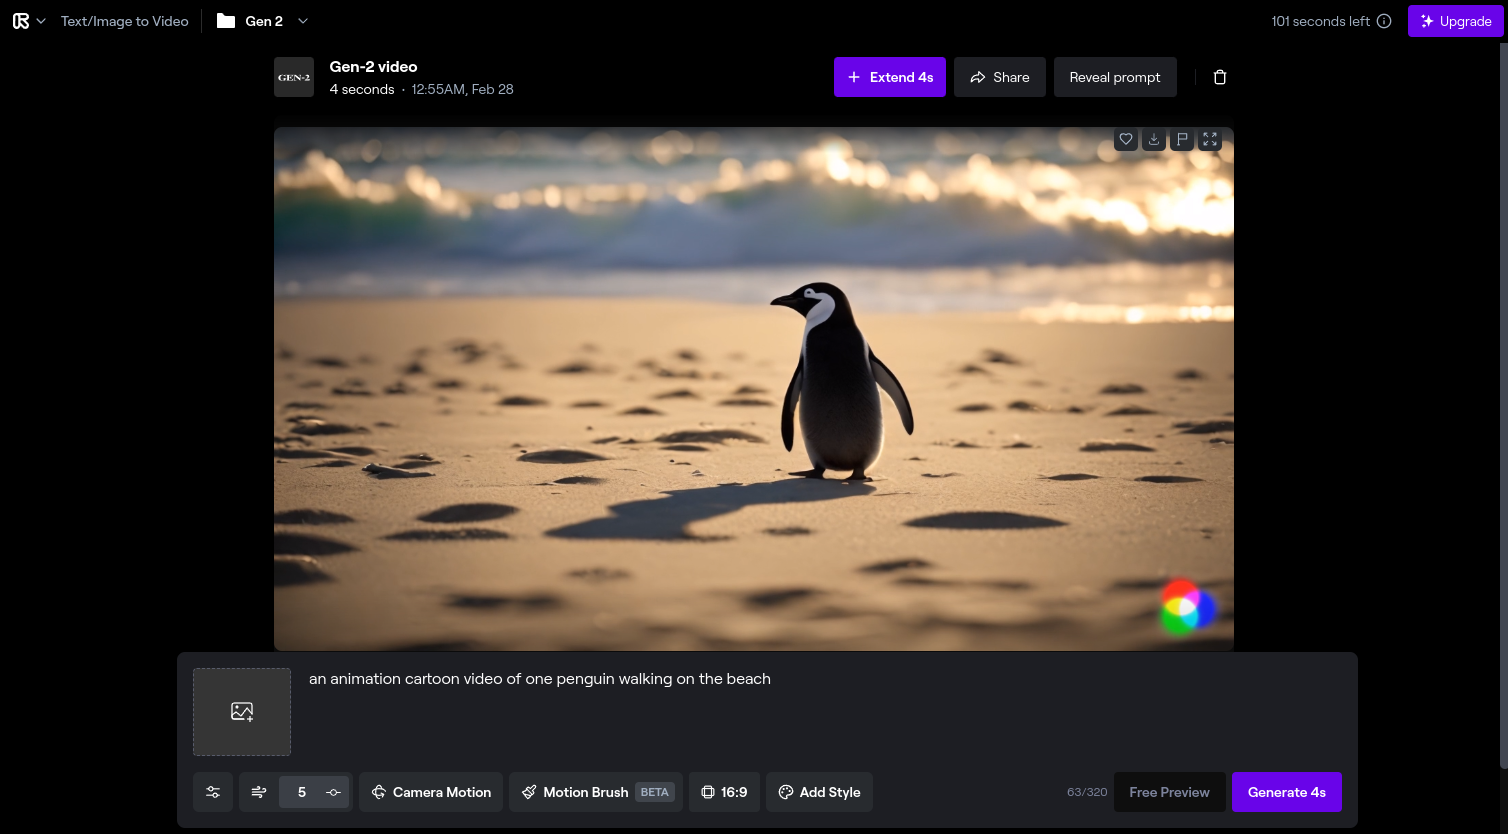Click Extend 4s to lengthen the video
The width and height of the screenshot is (1508, 834).
pyautogui.click(x=889, y=77)
